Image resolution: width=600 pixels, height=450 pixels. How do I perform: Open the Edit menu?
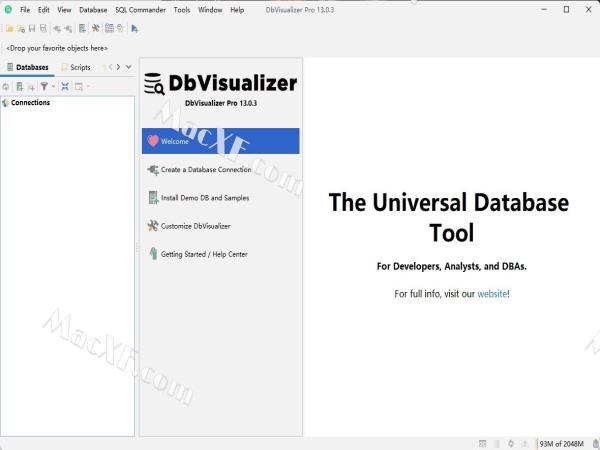point(44,10)
